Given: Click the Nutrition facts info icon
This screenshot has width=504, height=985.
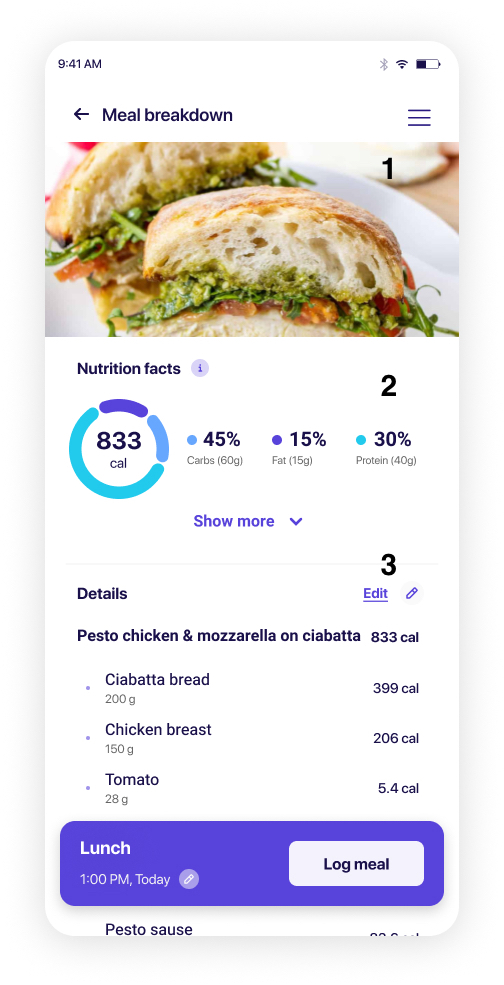Looking at the screenshot, I should pos(200,369).
